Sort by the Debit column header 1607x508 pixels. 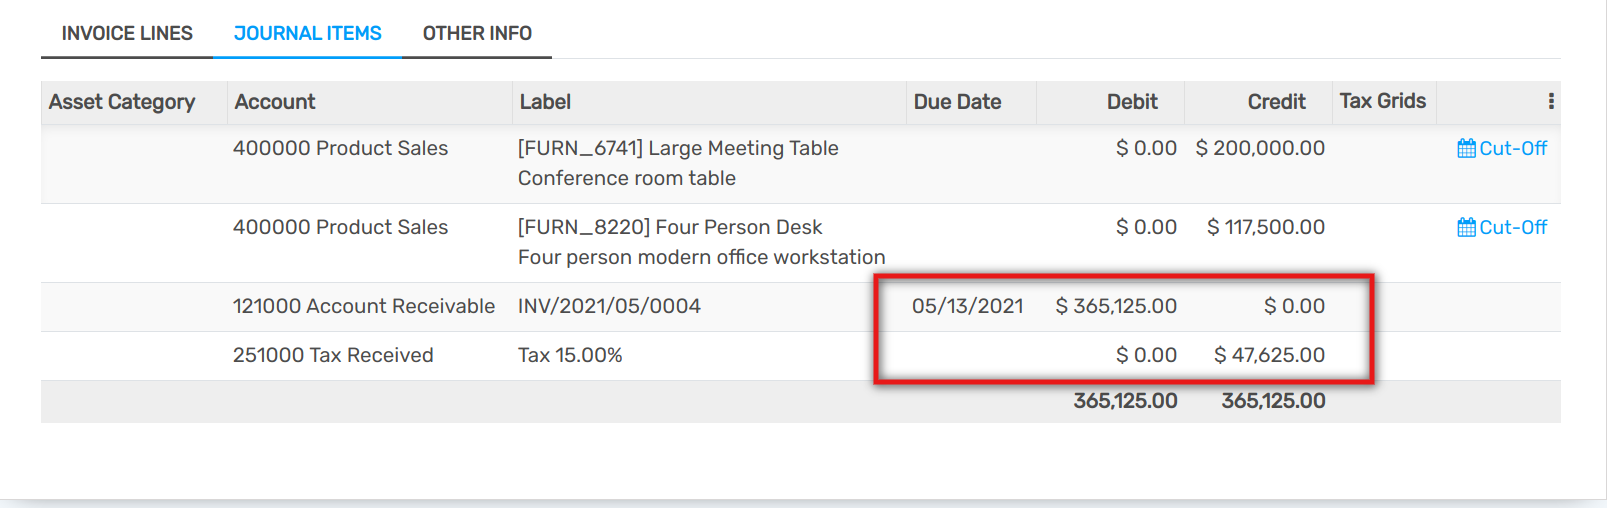(x=1132, y=102)
